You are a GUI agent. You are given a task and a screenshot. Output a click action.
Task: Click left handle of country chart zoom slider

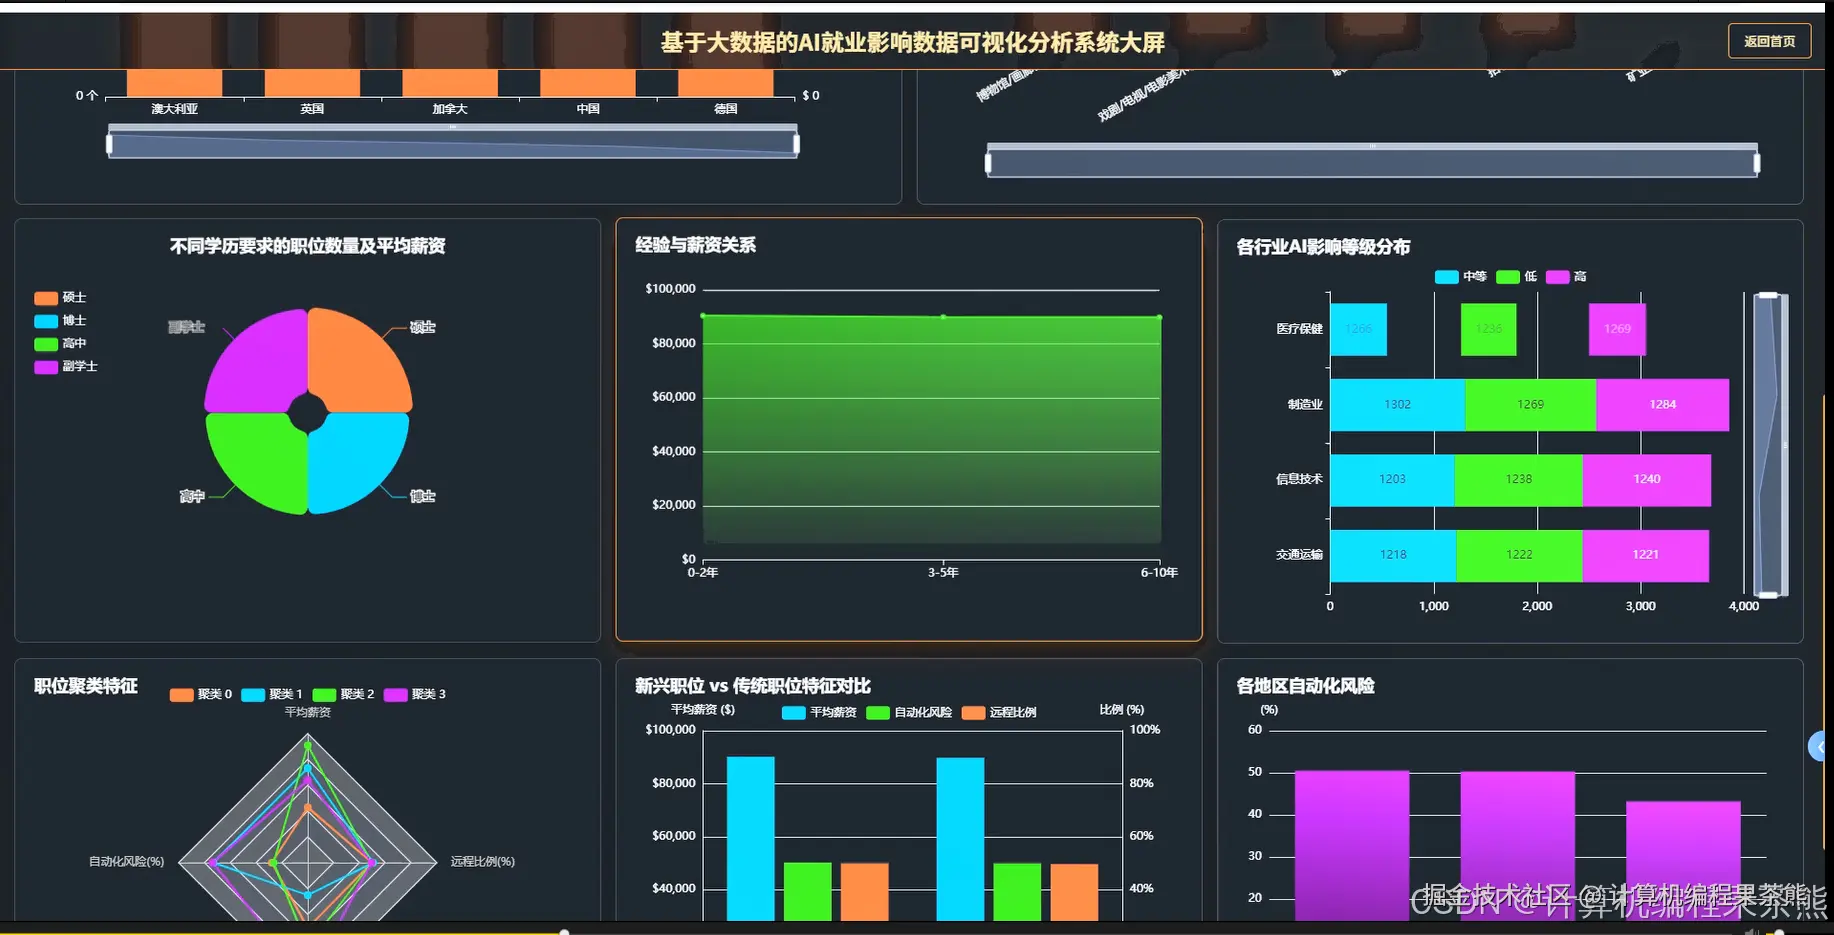pos(109,144)
